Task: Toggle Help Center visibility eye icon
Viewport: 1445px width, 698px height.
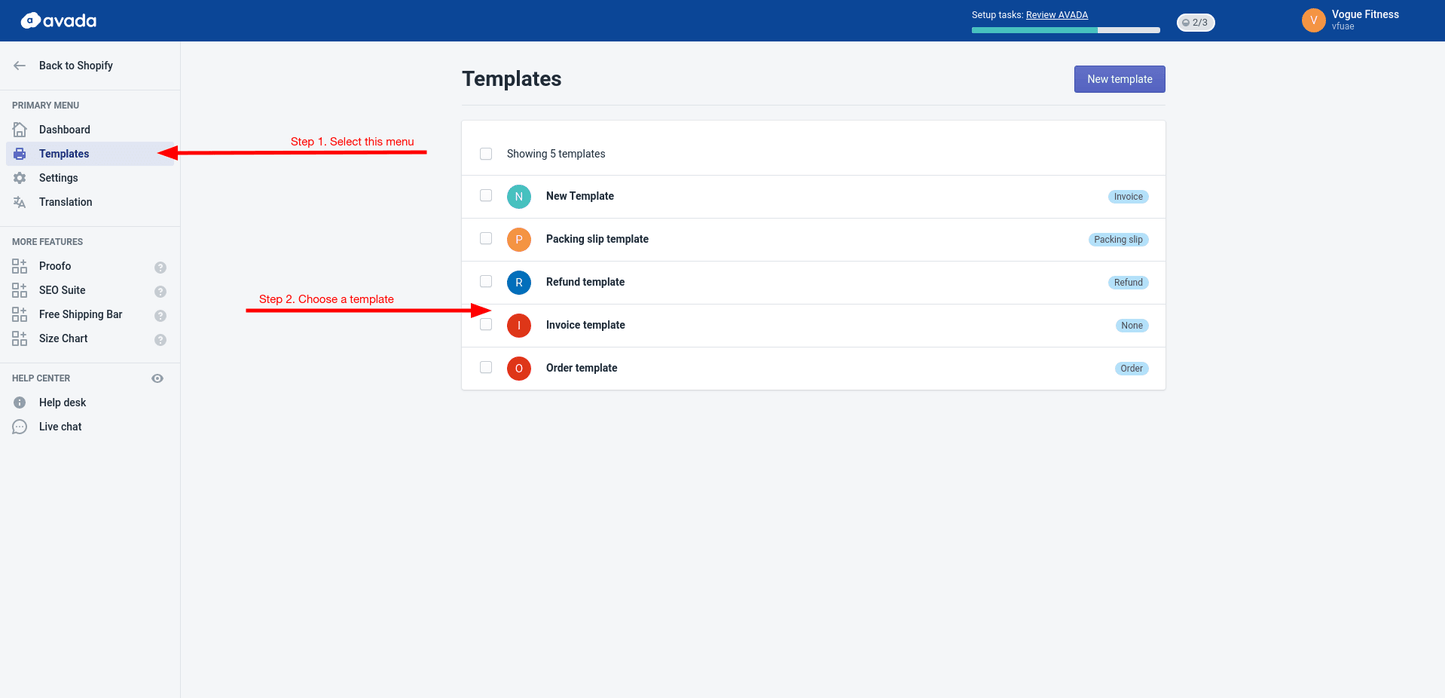Action: pyautogui.click(x=157, y=379)
